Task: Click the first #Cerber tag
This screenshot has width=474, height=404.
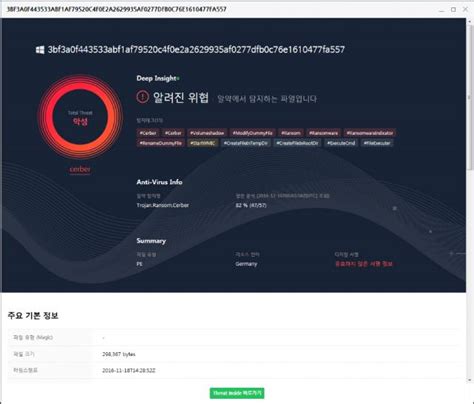Action: 148,133
